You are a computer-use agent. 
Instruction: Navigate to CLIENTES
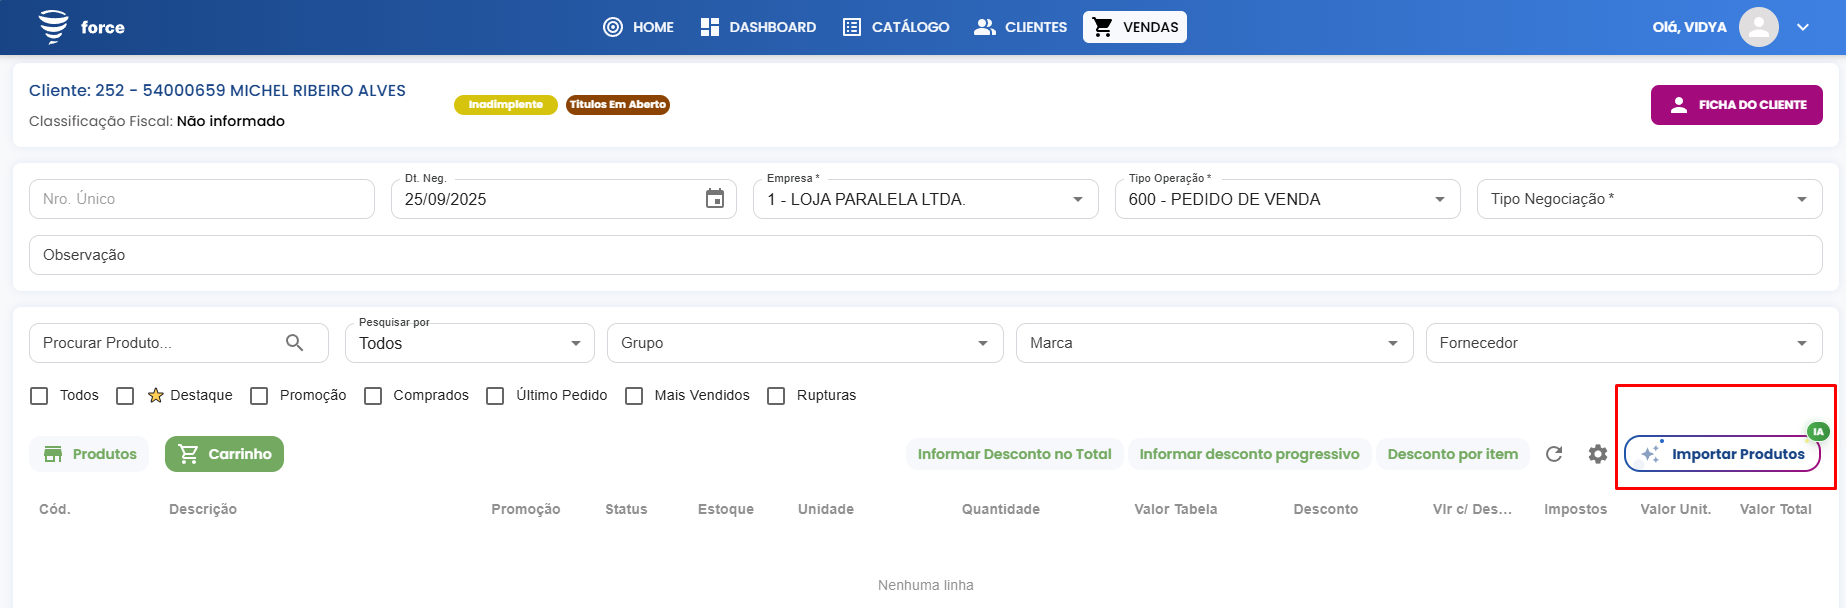(x=1021, y=27)
